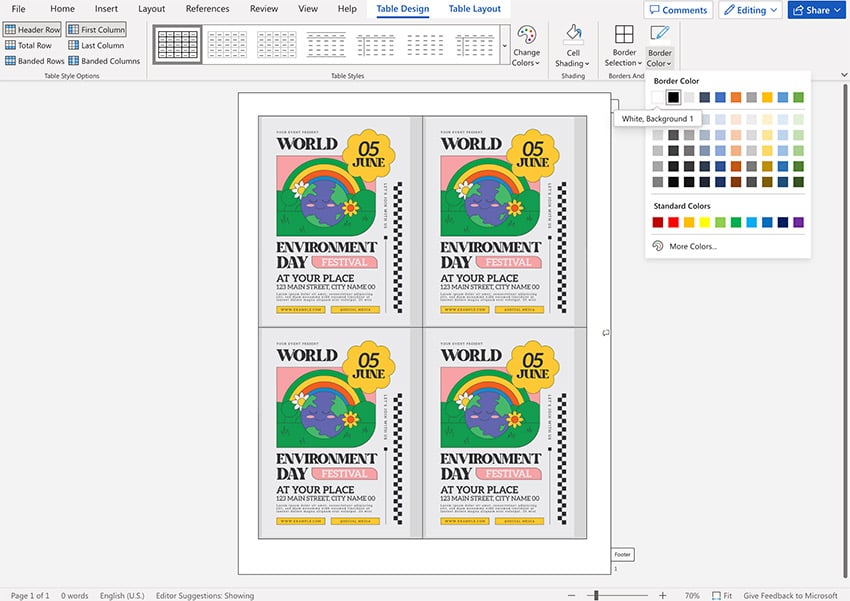The image size is (850, 601).
Task: Click the zoom out minus icon
Action: (x=571, y=595)
